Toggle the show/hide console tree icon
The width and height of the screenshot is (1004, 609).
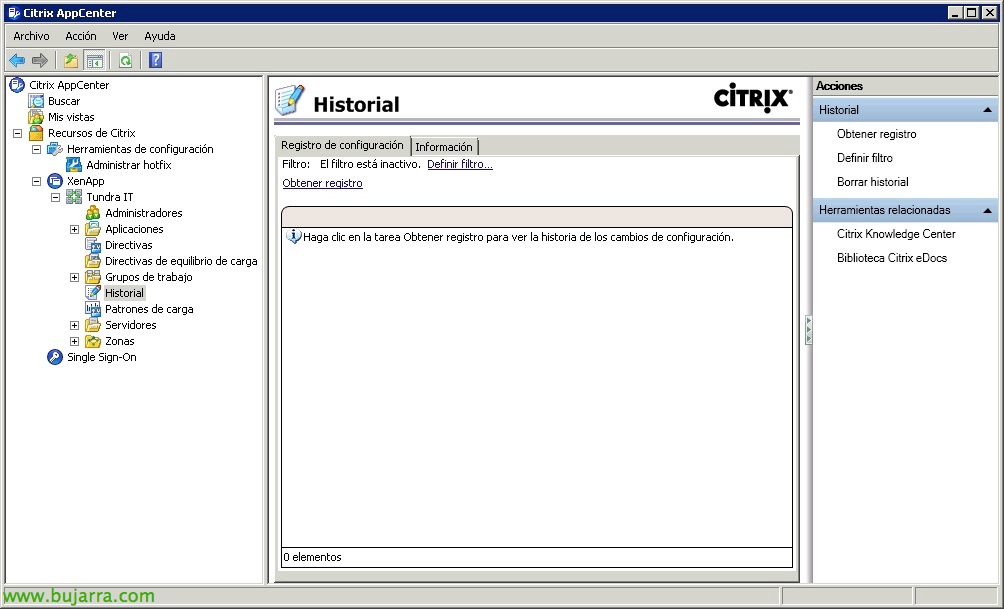94,61
